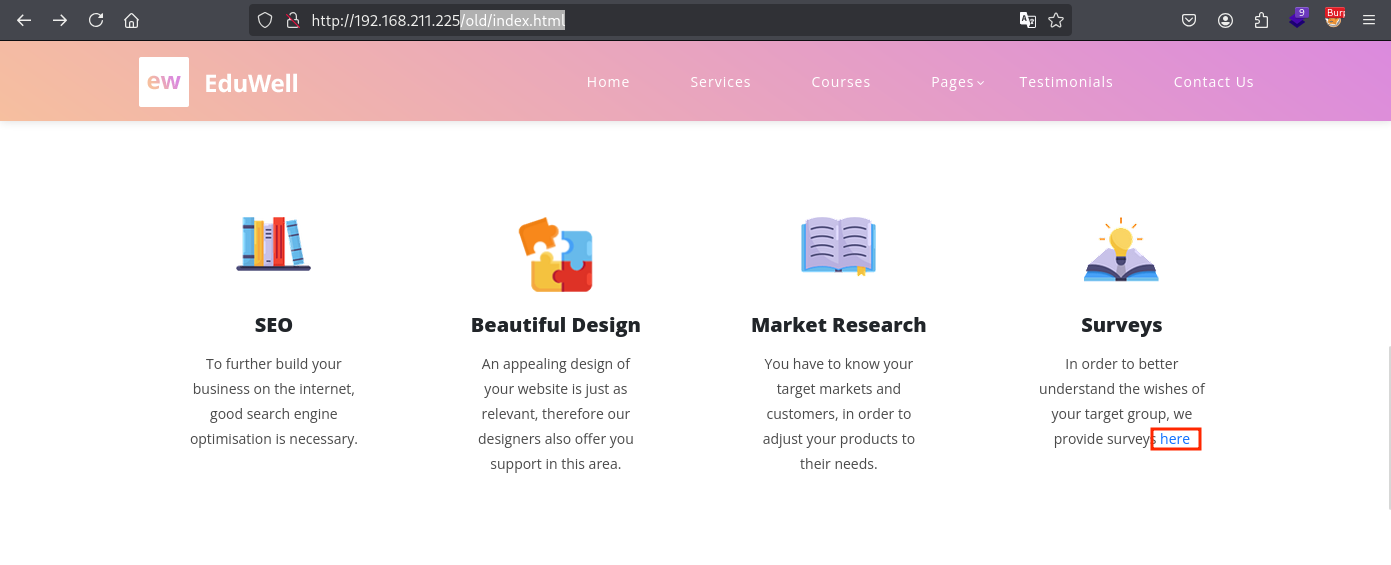Click the Market Research heading
Screen dimensions: 1391x565
[838, 325]
